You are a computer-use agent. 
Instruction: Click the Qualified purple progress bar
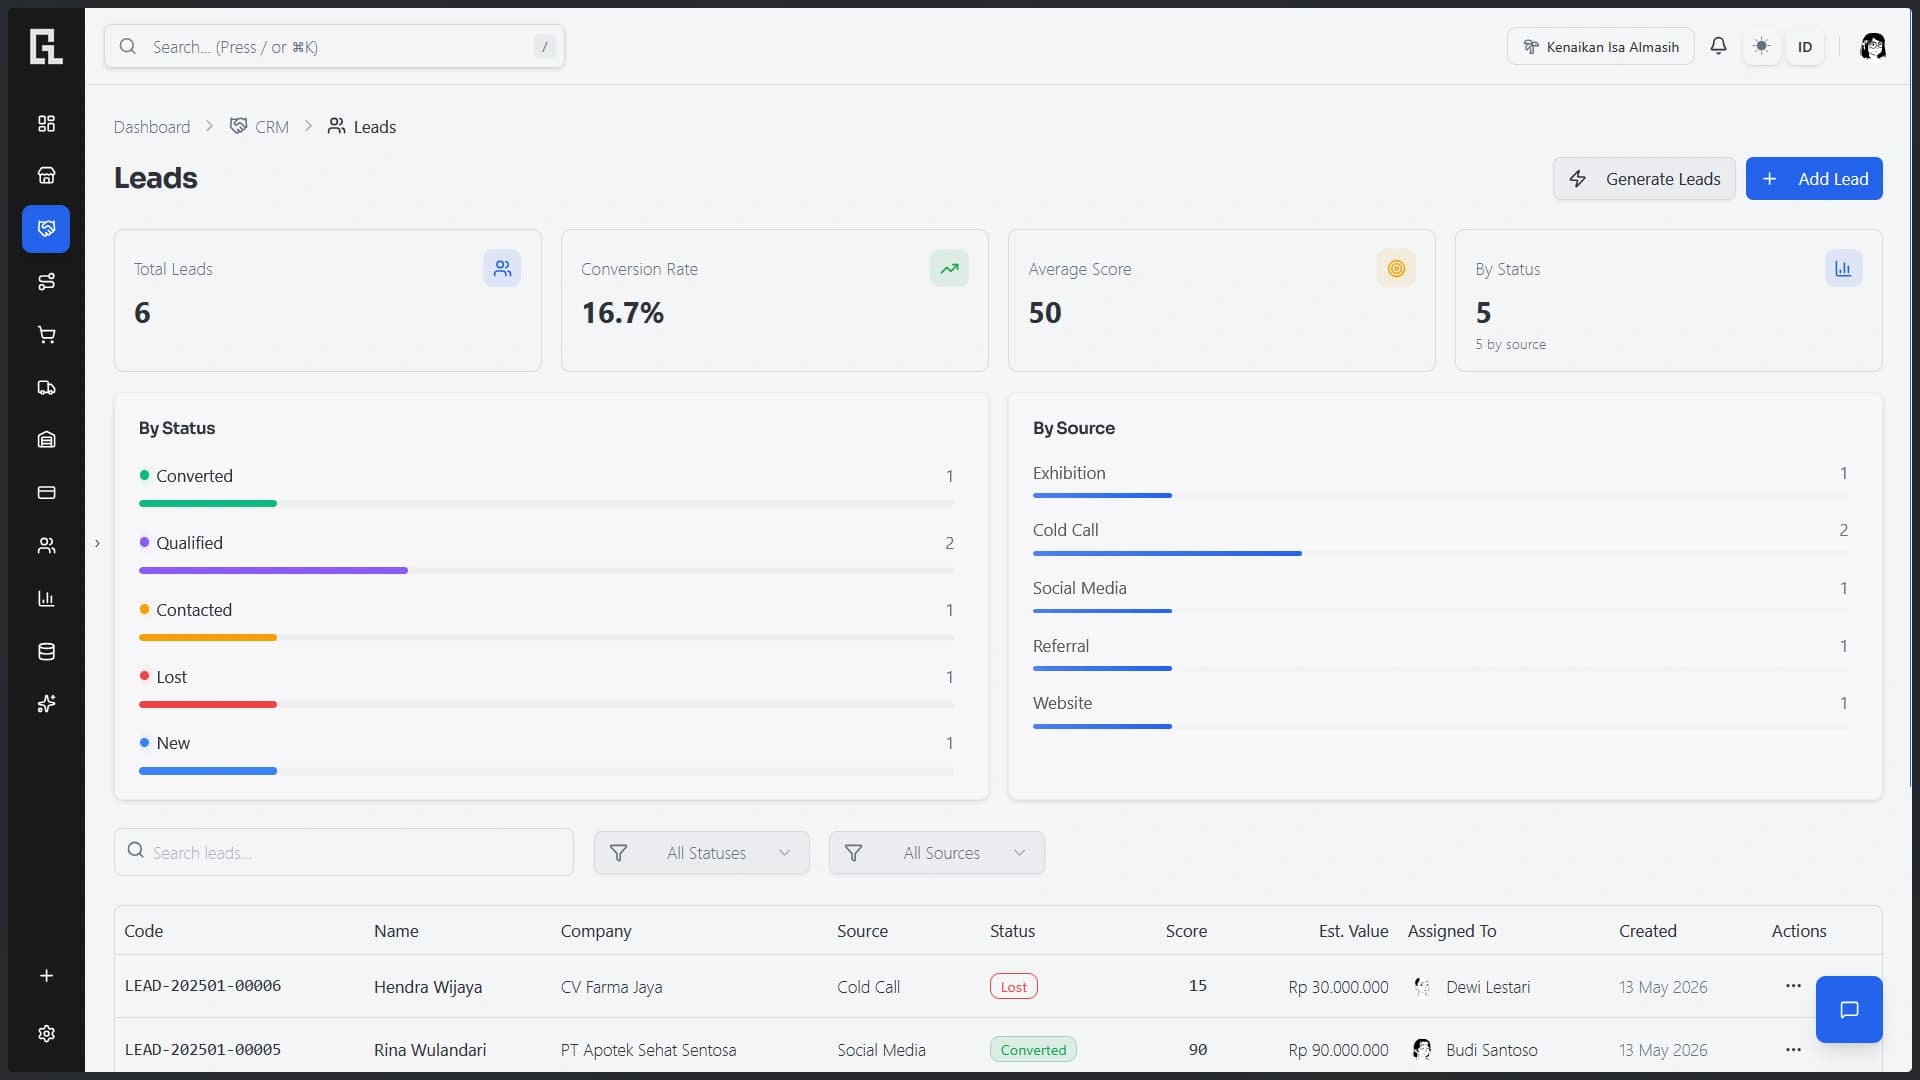pos(273,571)
